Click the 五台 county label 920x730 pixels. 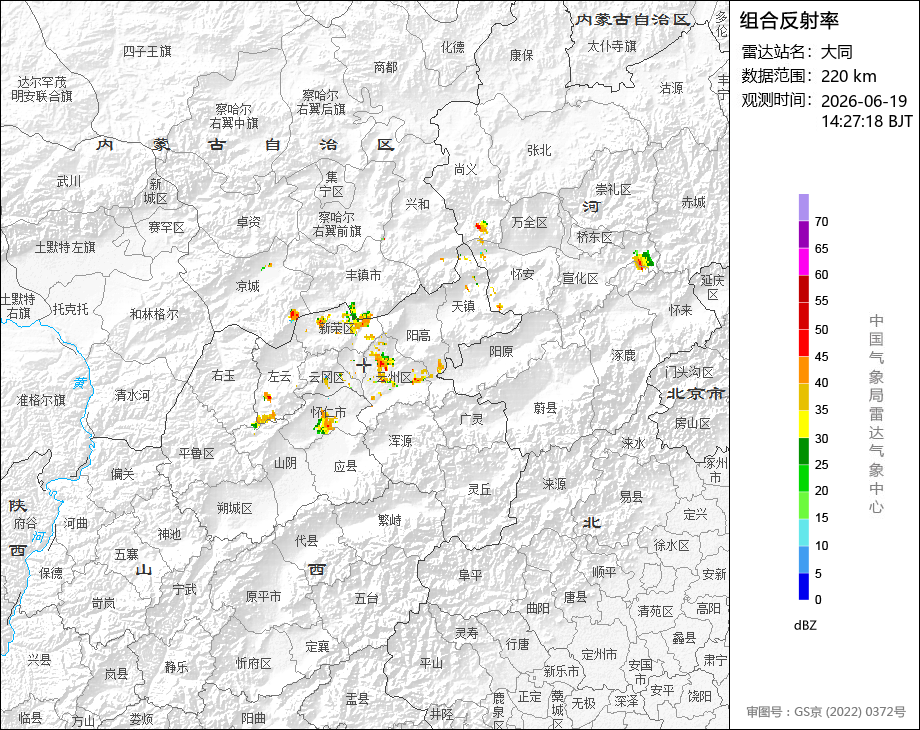tap(366, 598)
